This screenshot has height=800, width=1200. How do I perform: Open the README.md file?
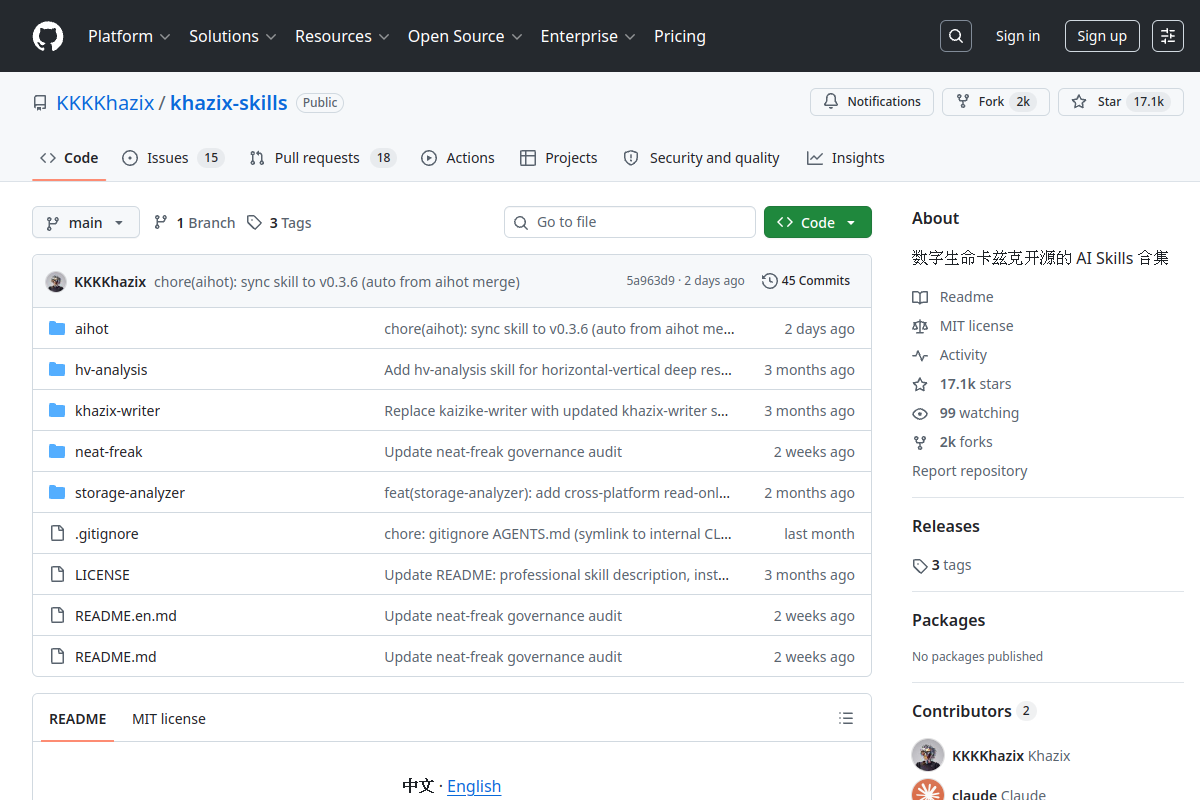(x=116, y=657)
